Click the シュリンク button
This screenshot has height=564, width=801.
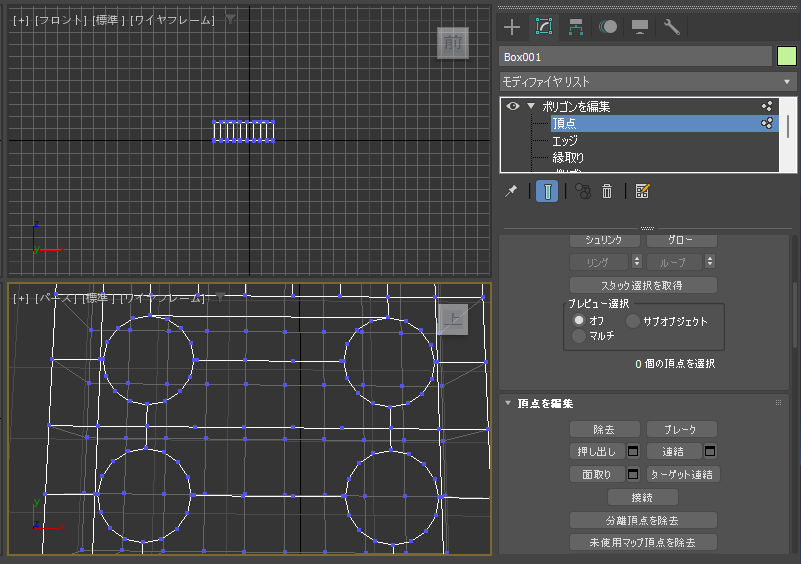point(605,240)
